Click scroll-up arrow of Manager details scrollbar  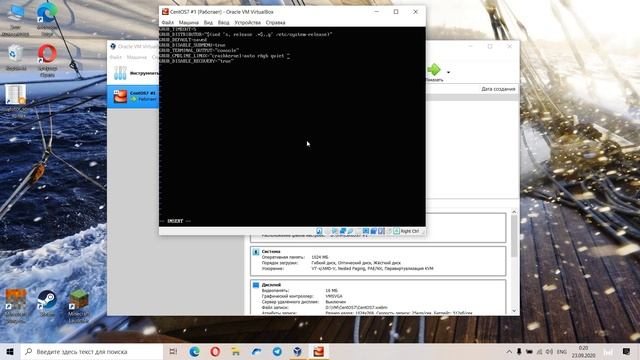click(514, 212)
